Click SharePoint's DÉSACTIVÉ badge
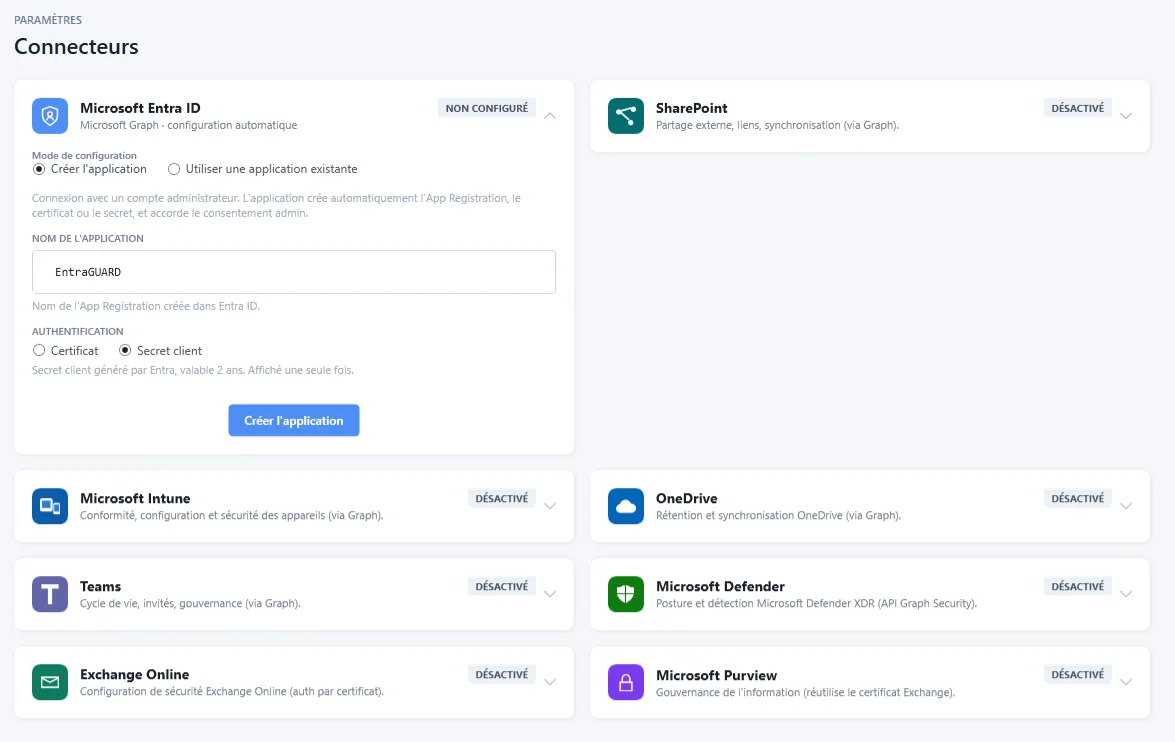 1078,108
